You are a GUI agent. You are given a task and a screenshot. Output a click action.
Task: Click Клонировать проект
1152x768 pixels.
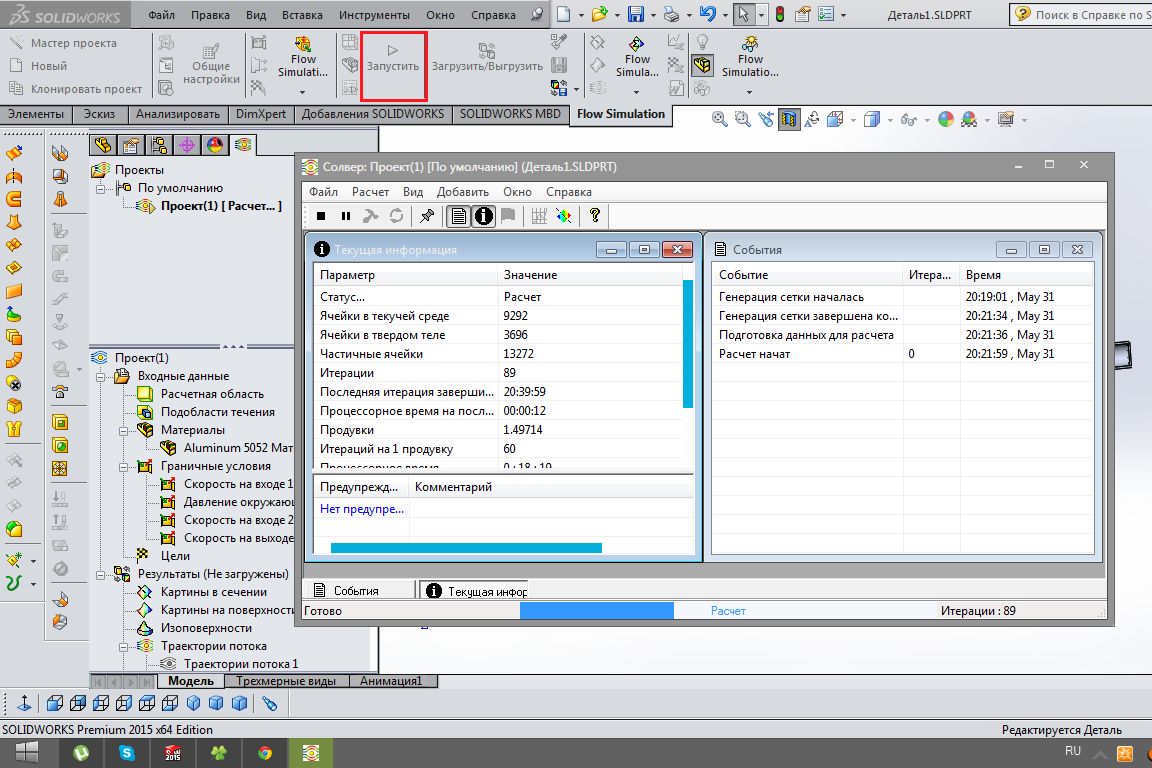pyautogui.click(x=76, y=89)
